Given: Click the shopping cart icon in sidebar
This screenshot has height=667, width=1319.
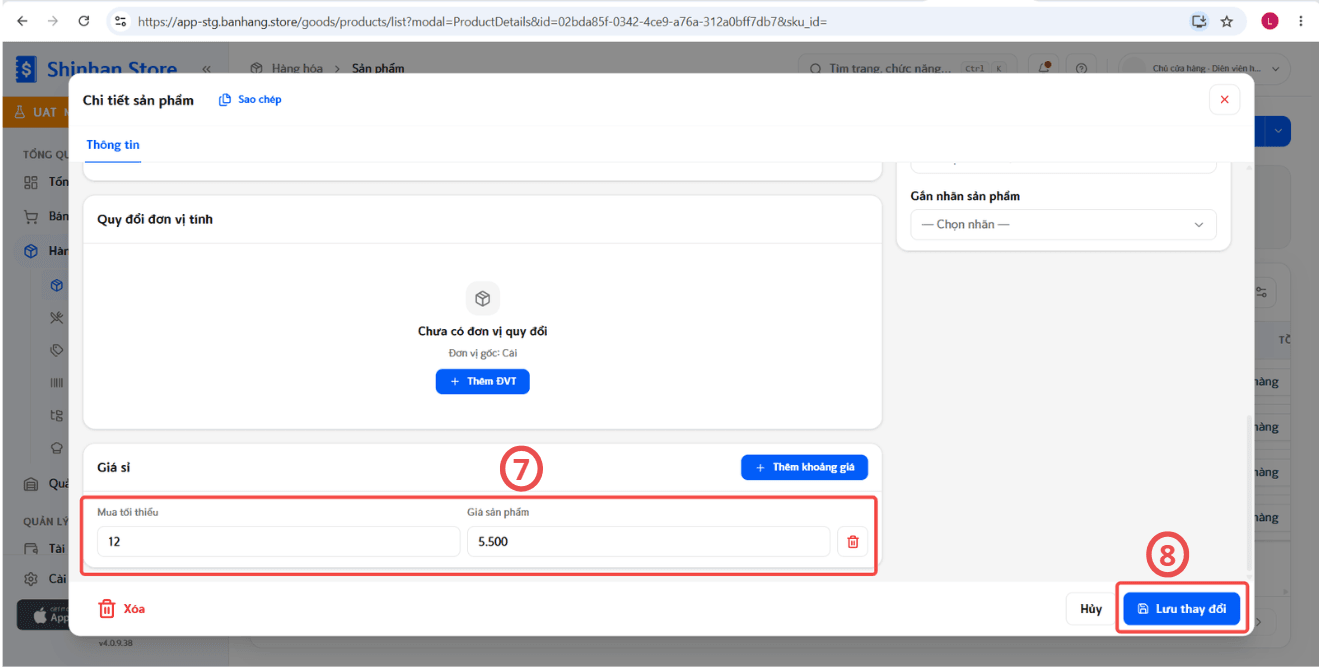Looking at the screenshot, I should click(31, 216).
